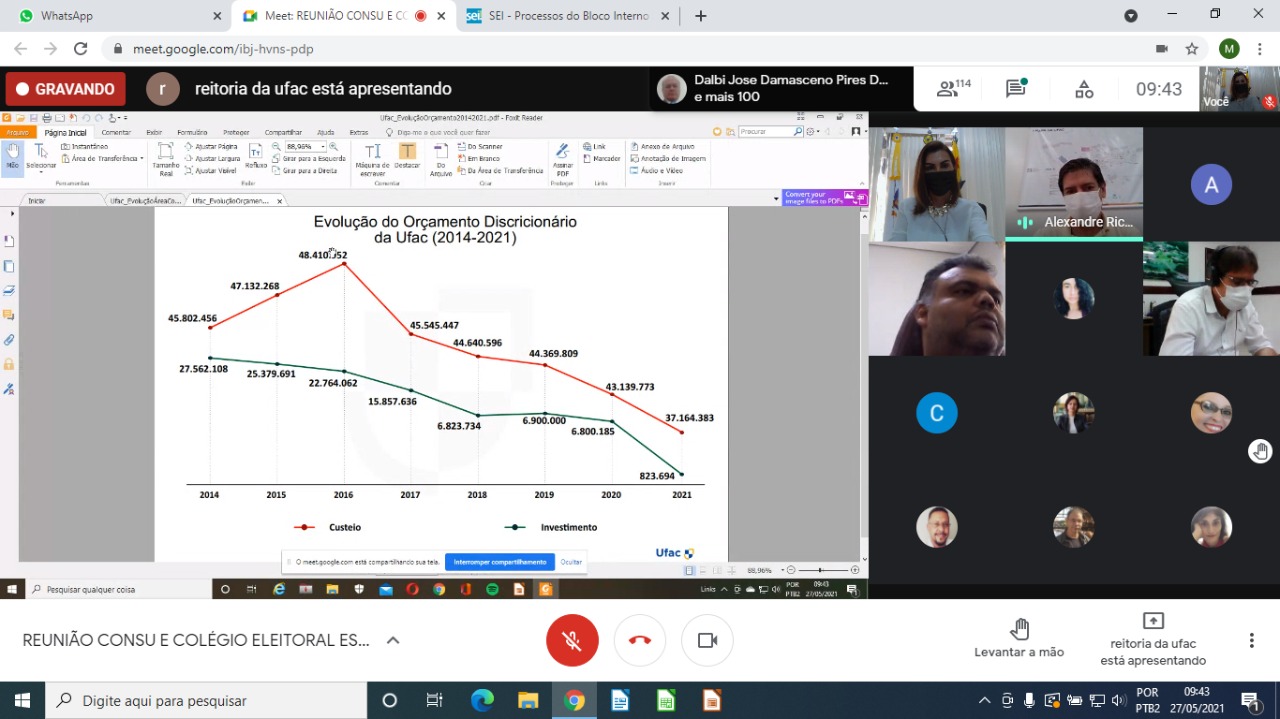Open Windows Task View in taskbar
The width and height of the screenshot is (1280, 719).
point(434,700)
